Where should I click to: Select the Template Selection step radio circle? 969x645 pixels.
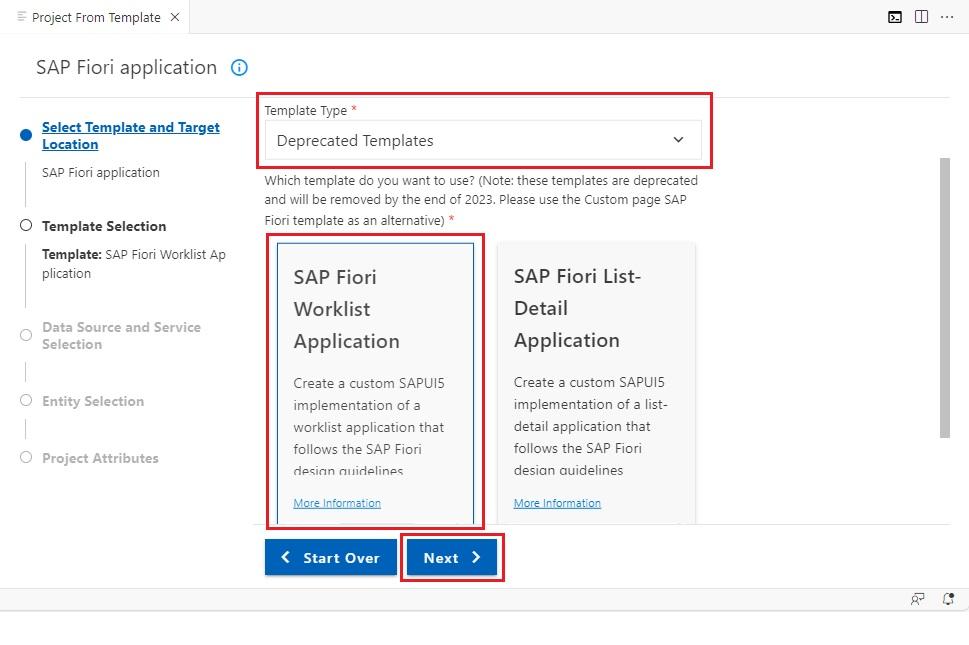(x=26, y=226)
